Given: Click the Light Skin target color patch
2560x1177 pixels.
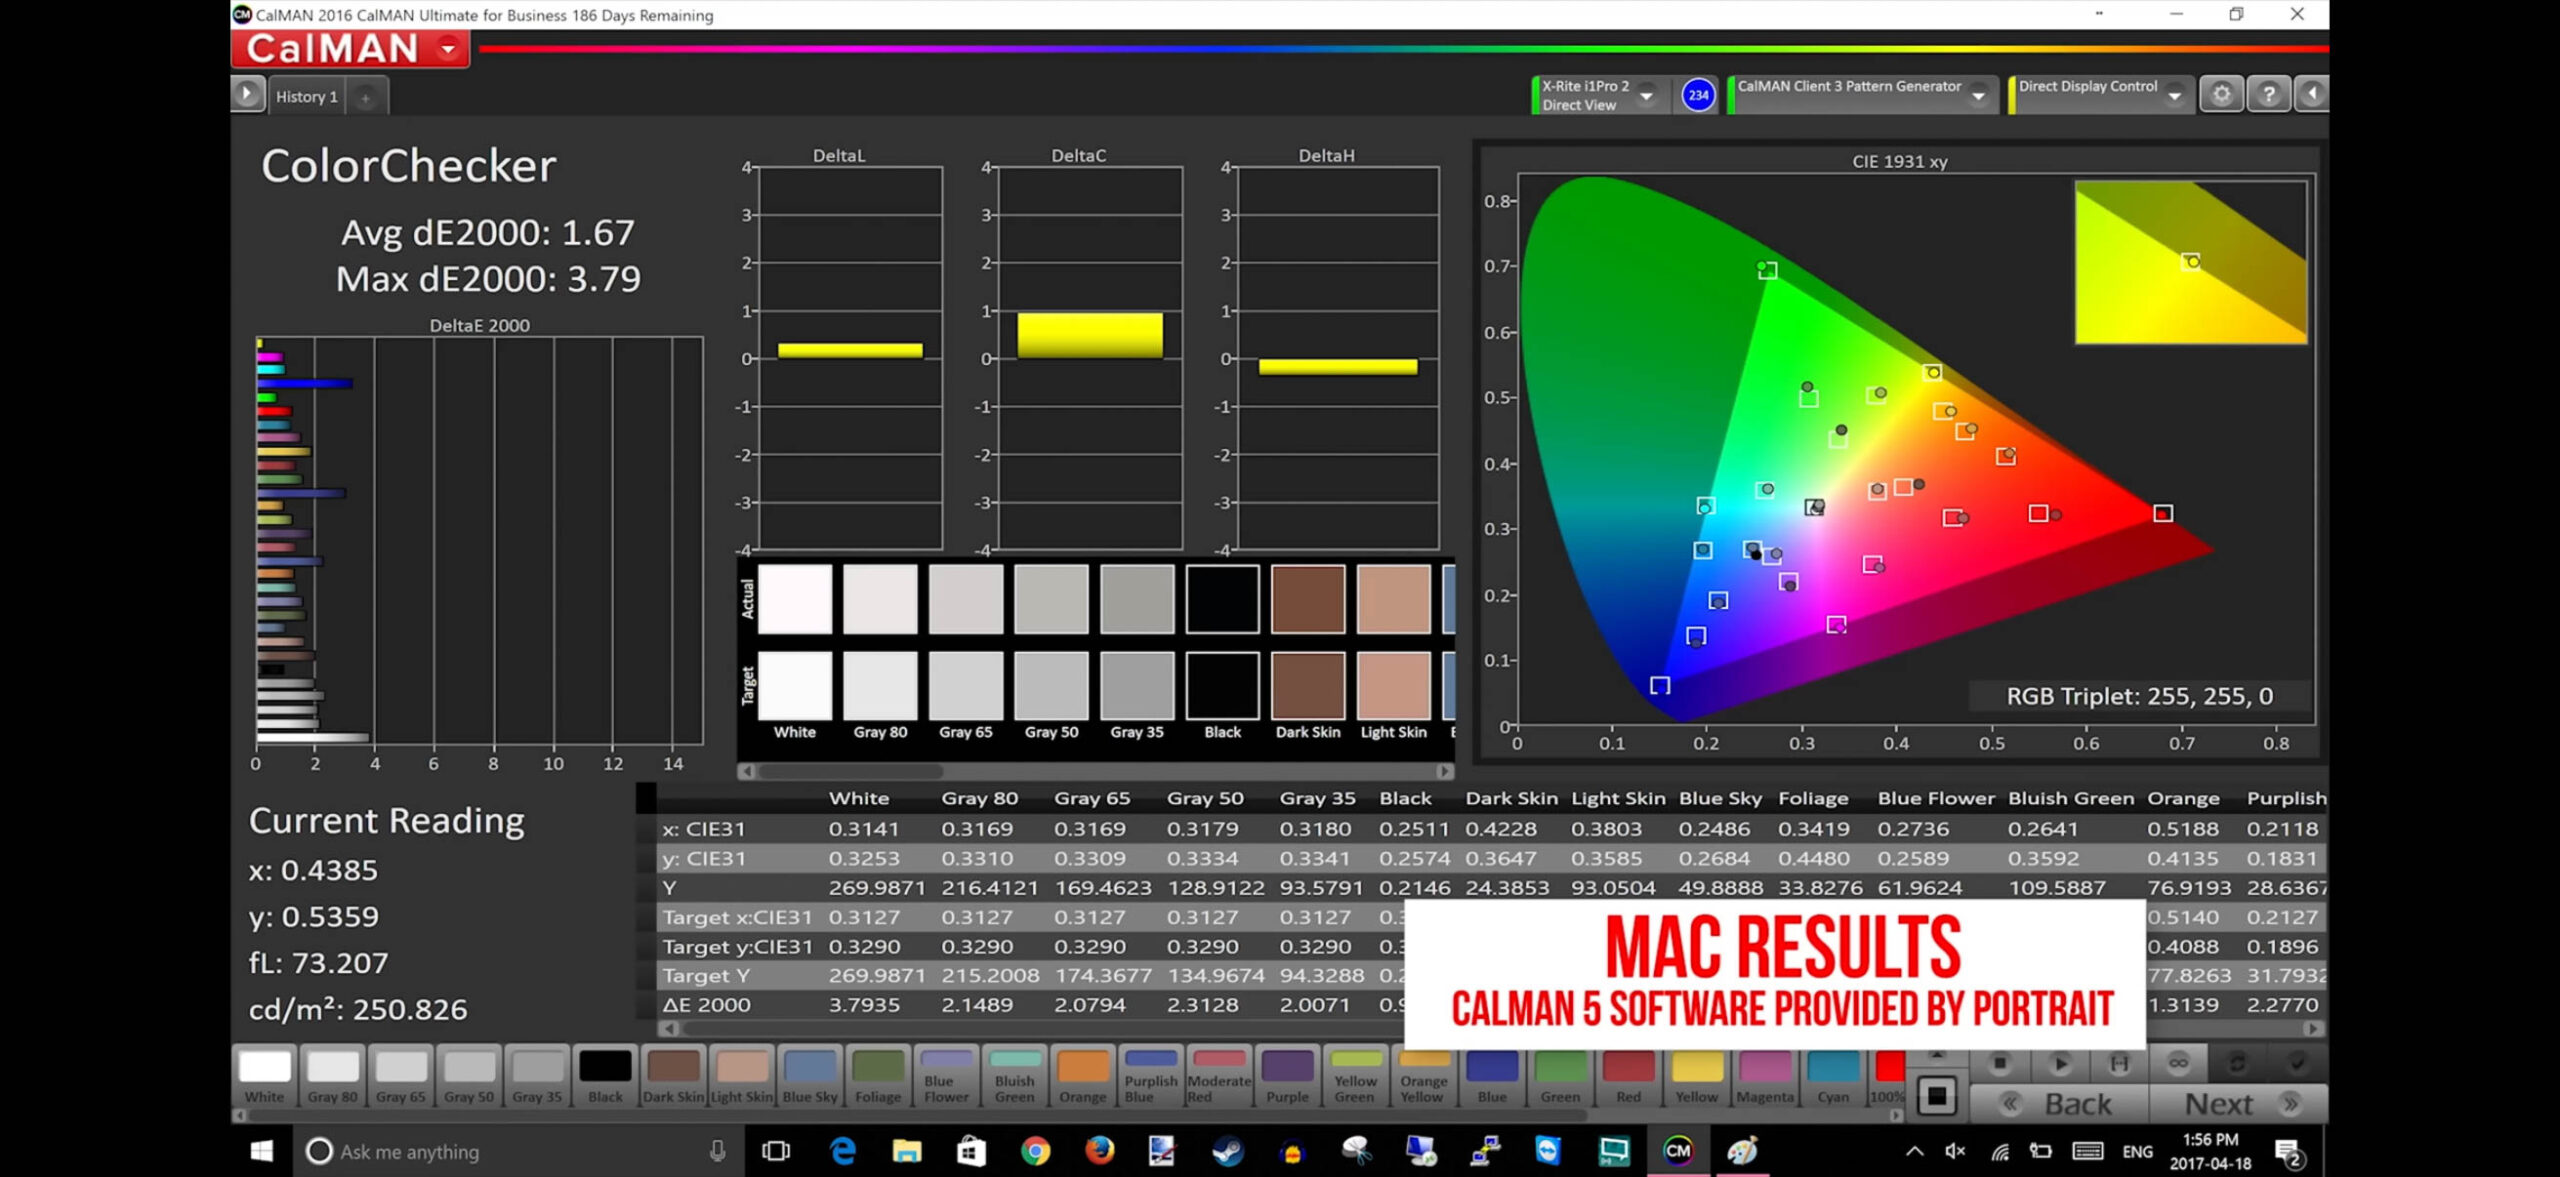Looking at the screenshot, I should click(1394, 686).
